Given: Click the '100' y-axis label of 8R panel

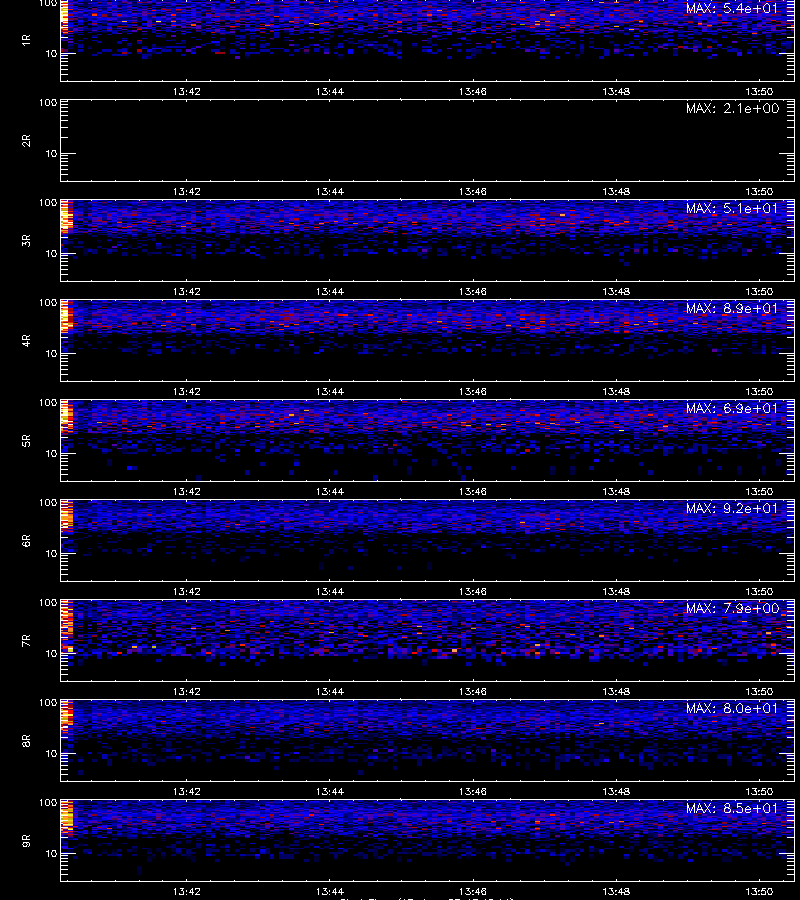Looking at the screenshot, I should [48, 703].
